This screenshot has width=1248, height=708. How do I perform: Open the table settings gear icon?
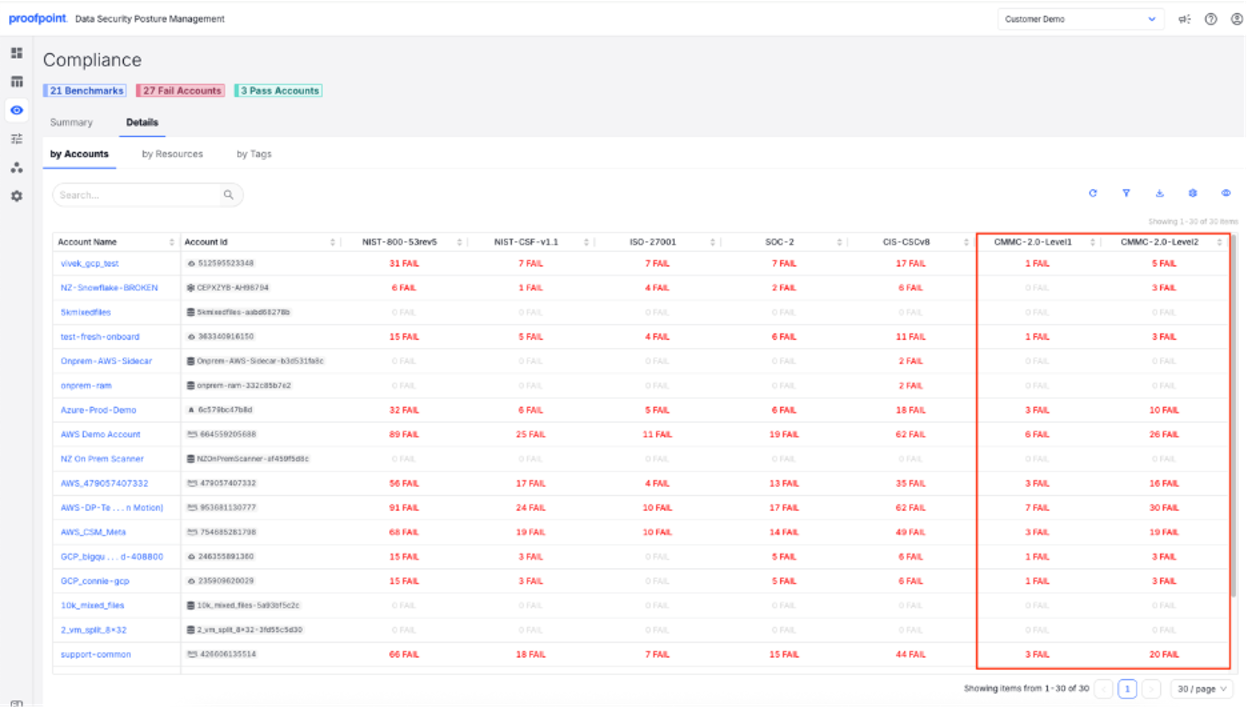(1192, 192)
